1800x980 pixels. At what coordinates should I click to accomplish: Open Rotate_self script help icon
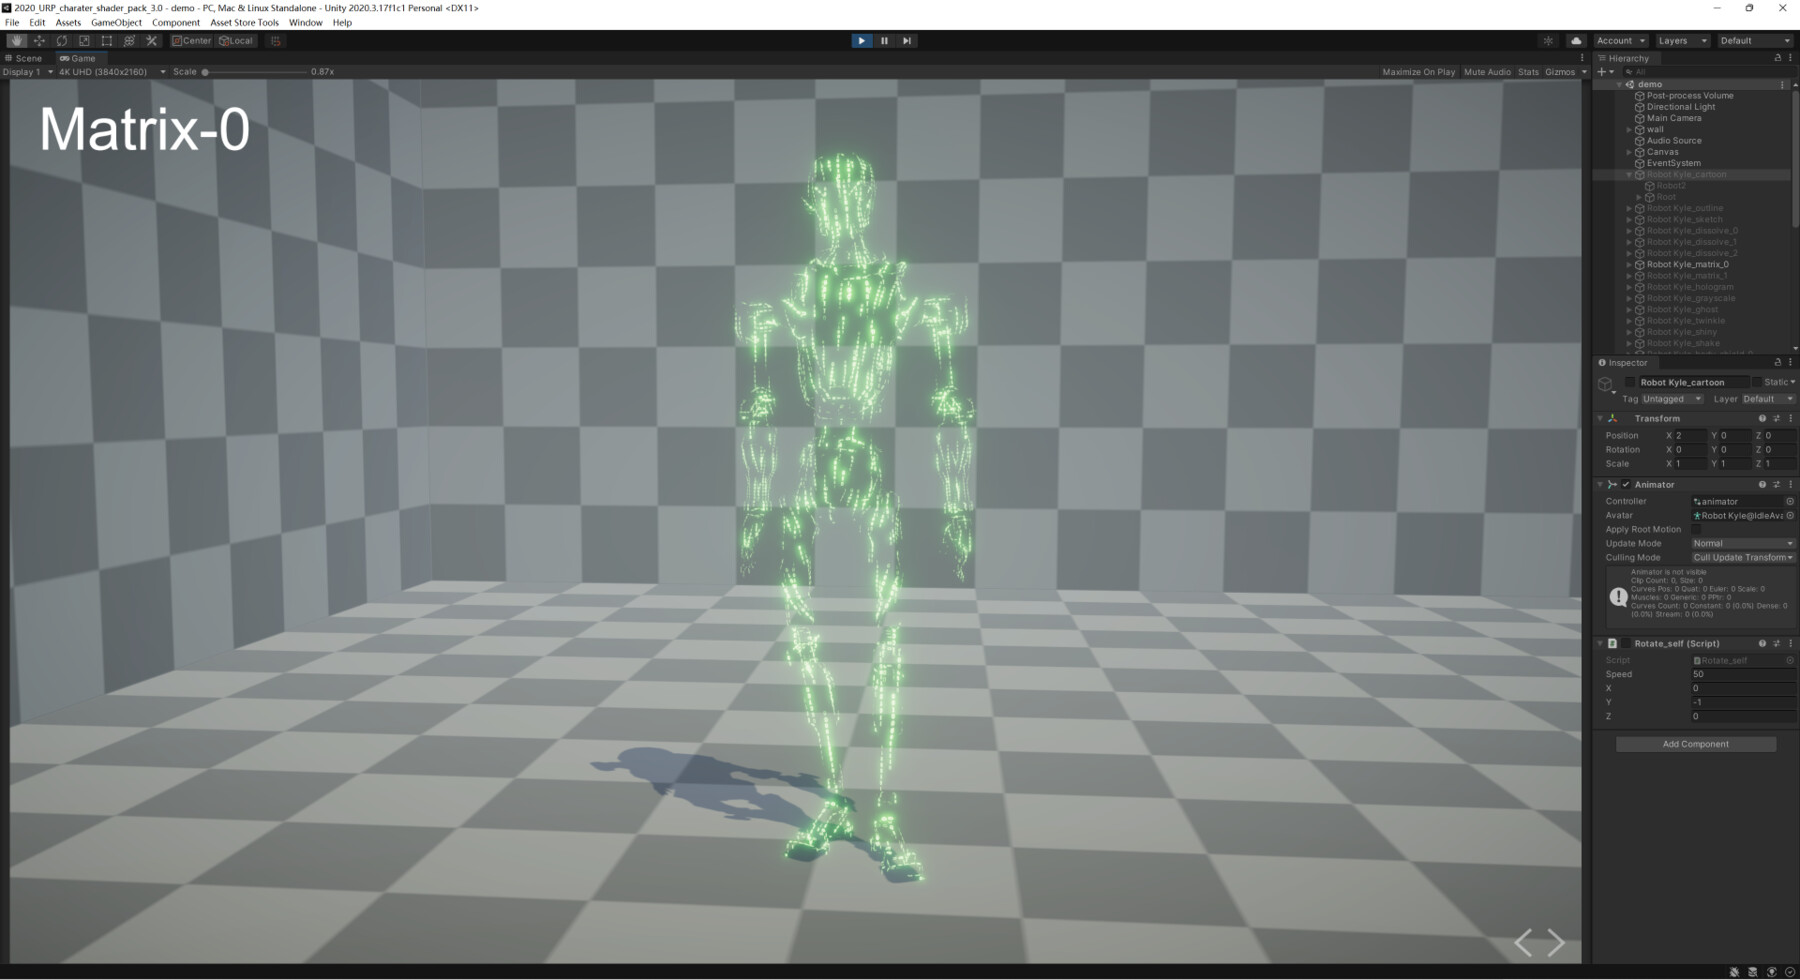pyautogui.click(x=1762, y=644)
